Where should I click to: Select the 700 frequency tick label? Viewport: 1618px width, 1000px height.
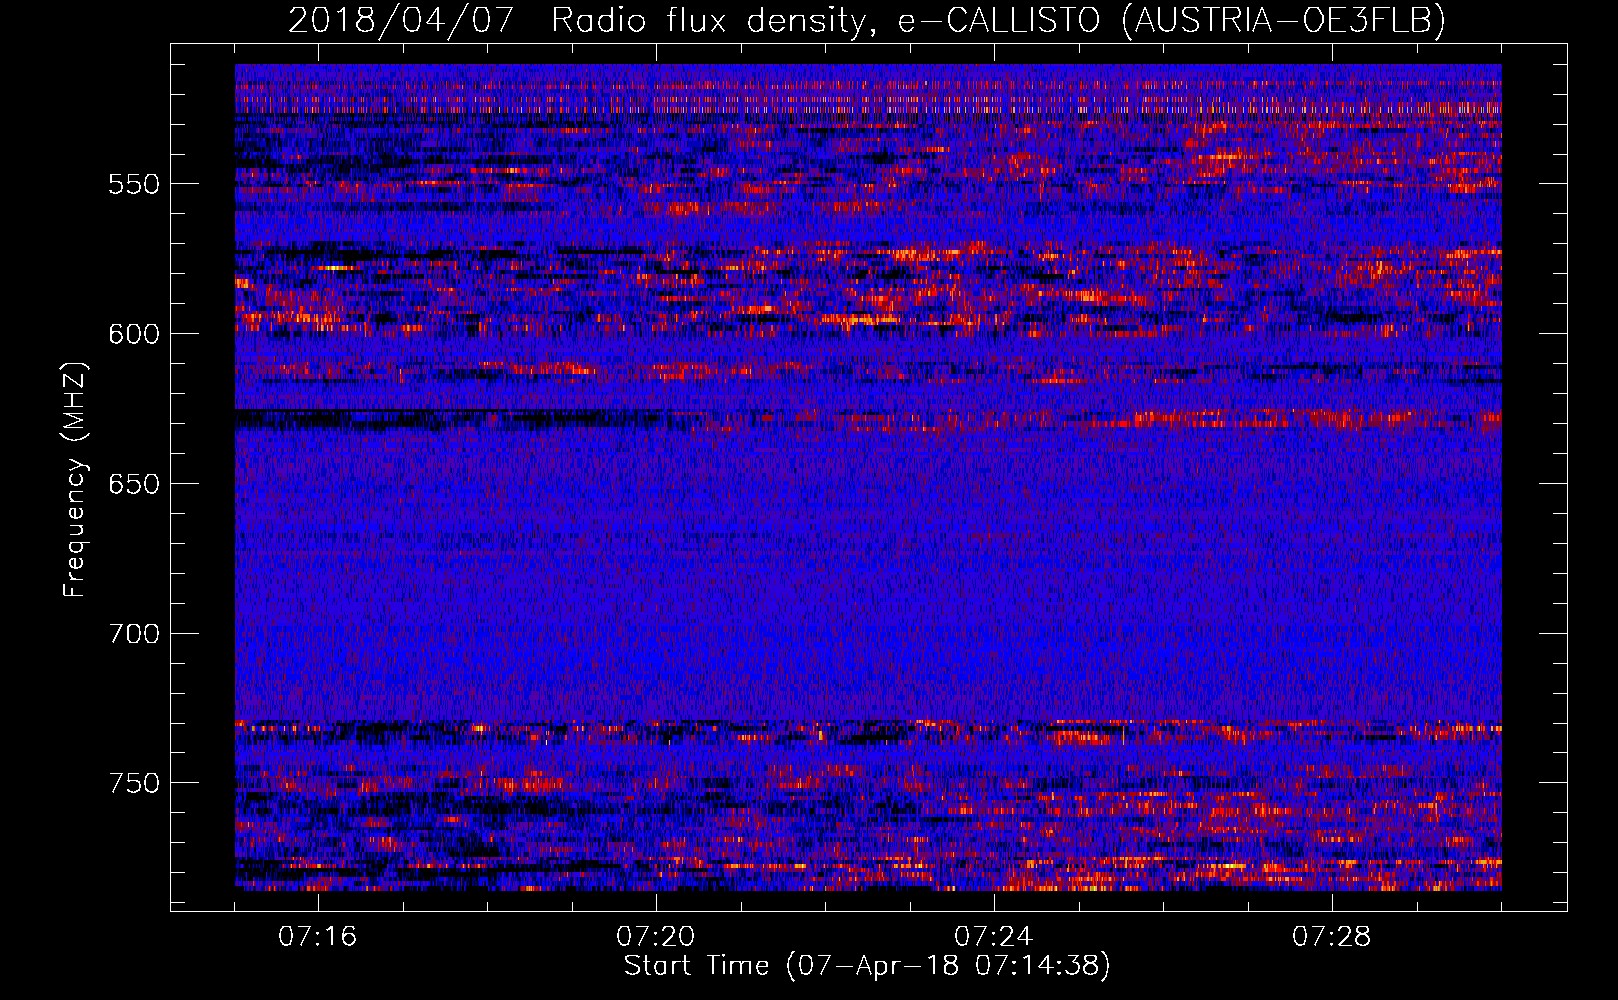tap(134, 634)
